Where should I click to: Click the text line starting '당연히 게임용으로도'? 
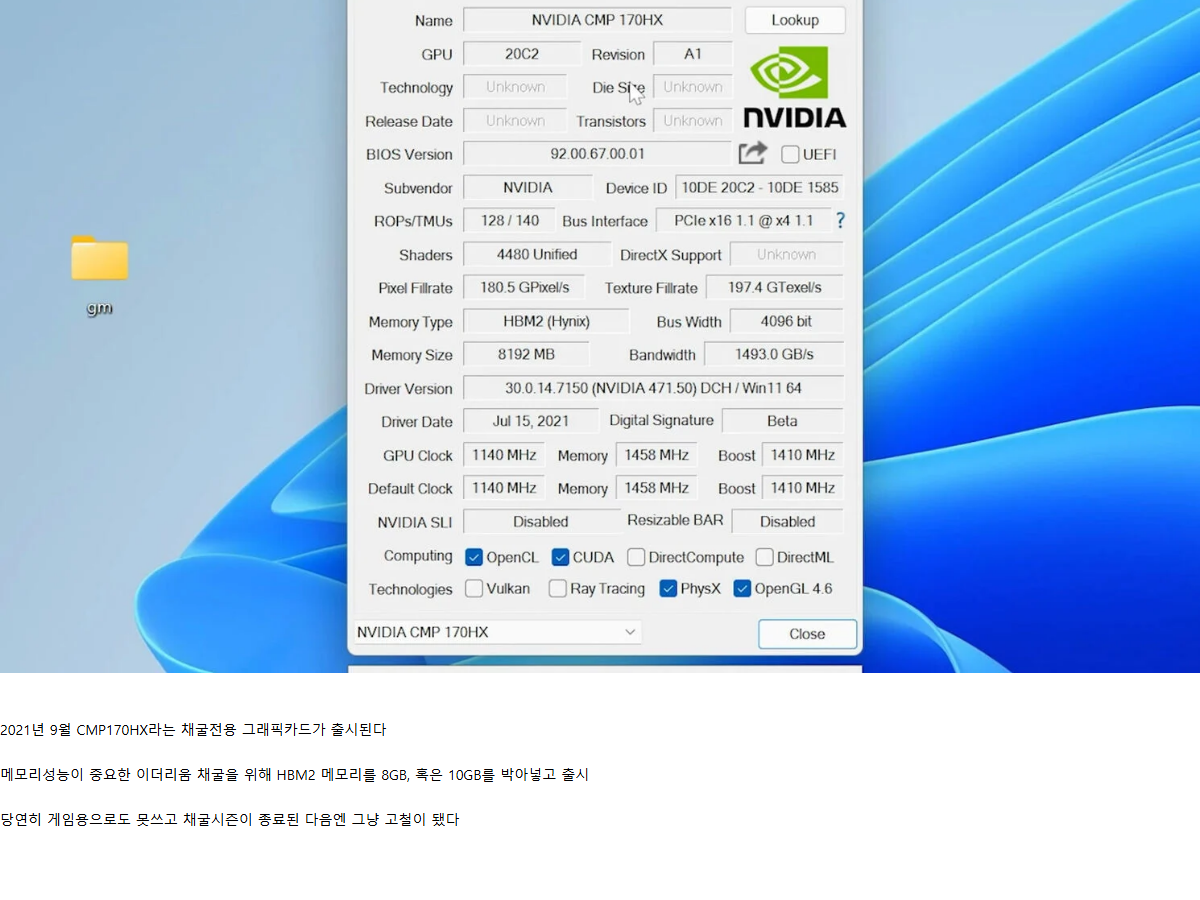click(230, 820)
